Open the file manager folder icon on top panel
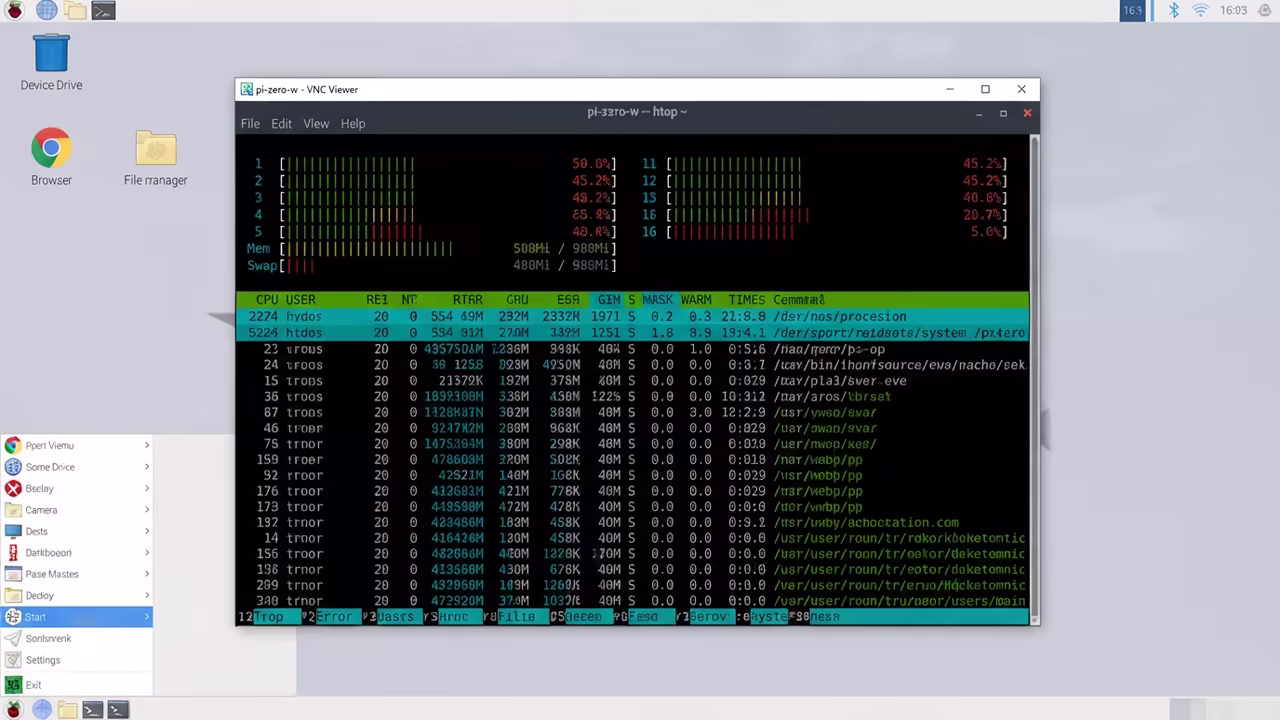Viewport: 1280px width, 720px height. click(x=75, y=11)
